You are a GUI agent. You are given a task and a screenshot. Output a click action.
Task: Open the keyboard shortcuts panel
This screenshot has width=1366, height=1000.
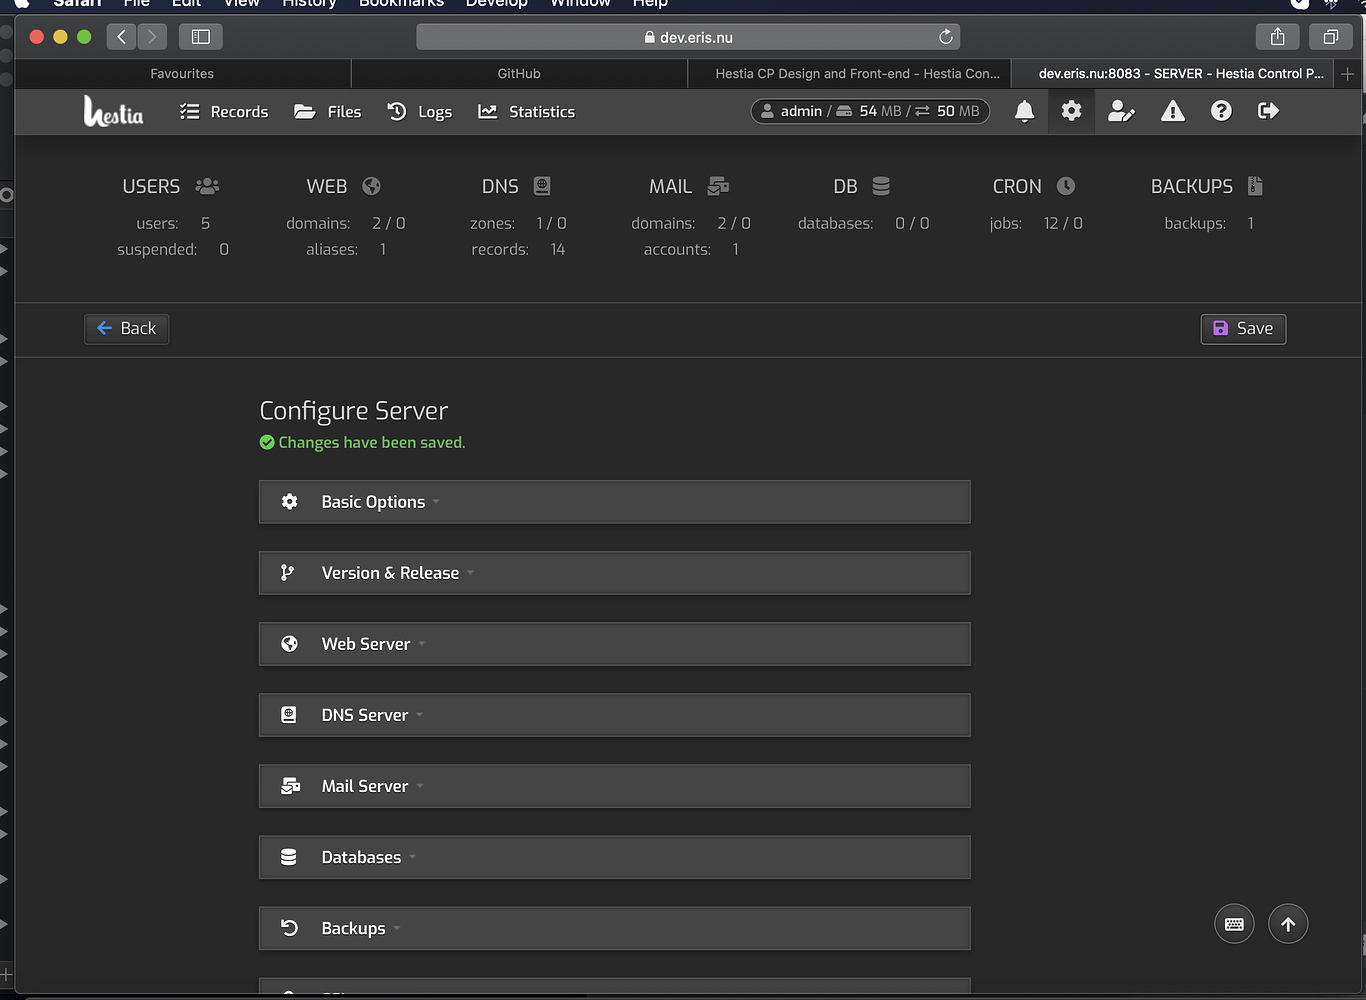(x=1233, y=923)
